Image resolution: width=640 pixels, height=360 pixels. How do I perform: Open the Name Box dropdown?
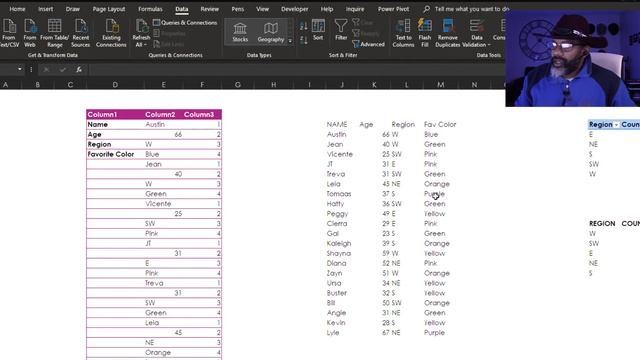point(20,69)
